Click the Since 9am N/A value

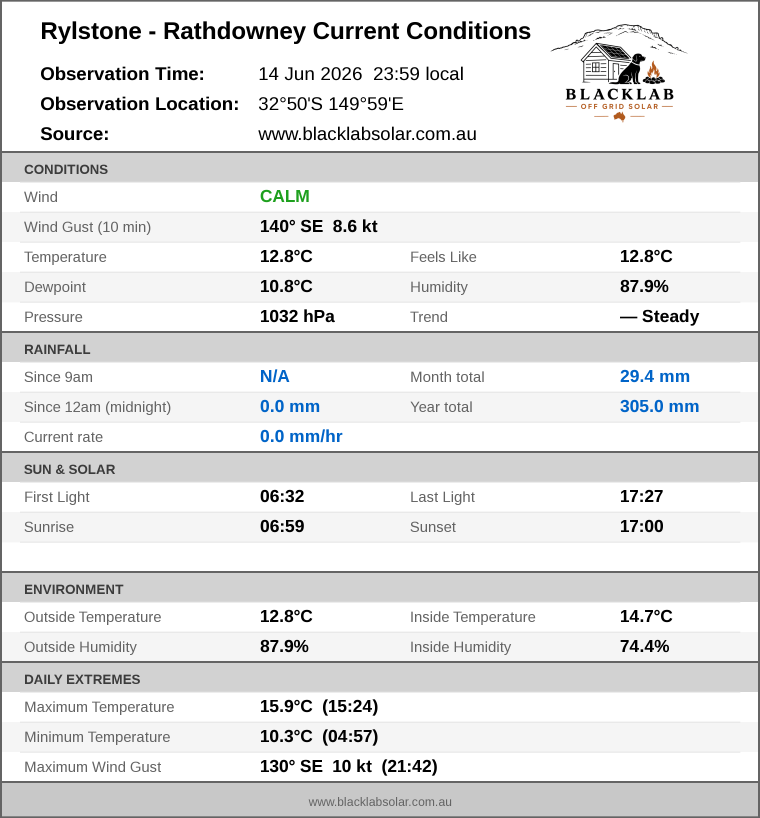pos(274,376)
